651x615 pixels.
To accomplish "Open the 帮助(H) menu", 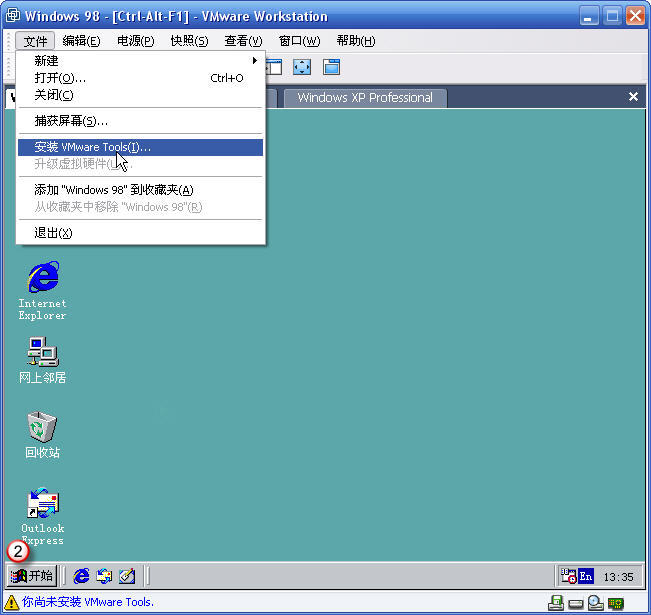I will coord(356,41).
